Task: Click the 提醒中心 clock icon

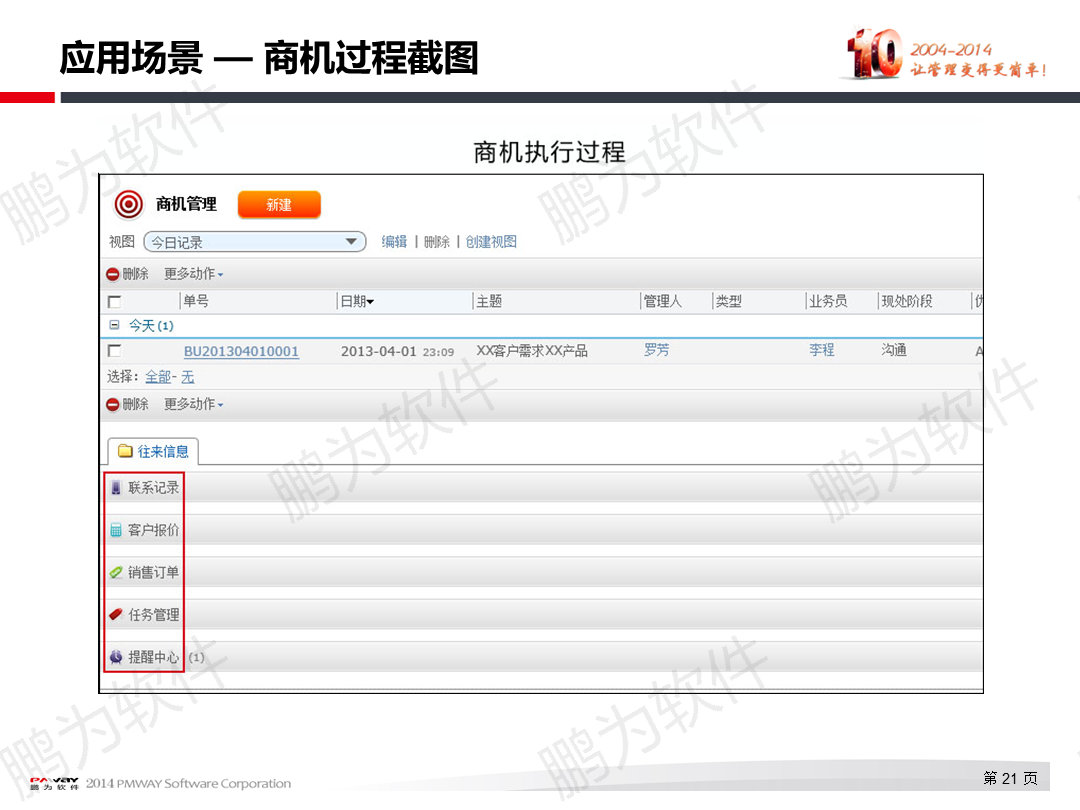Action: [116, 657]
